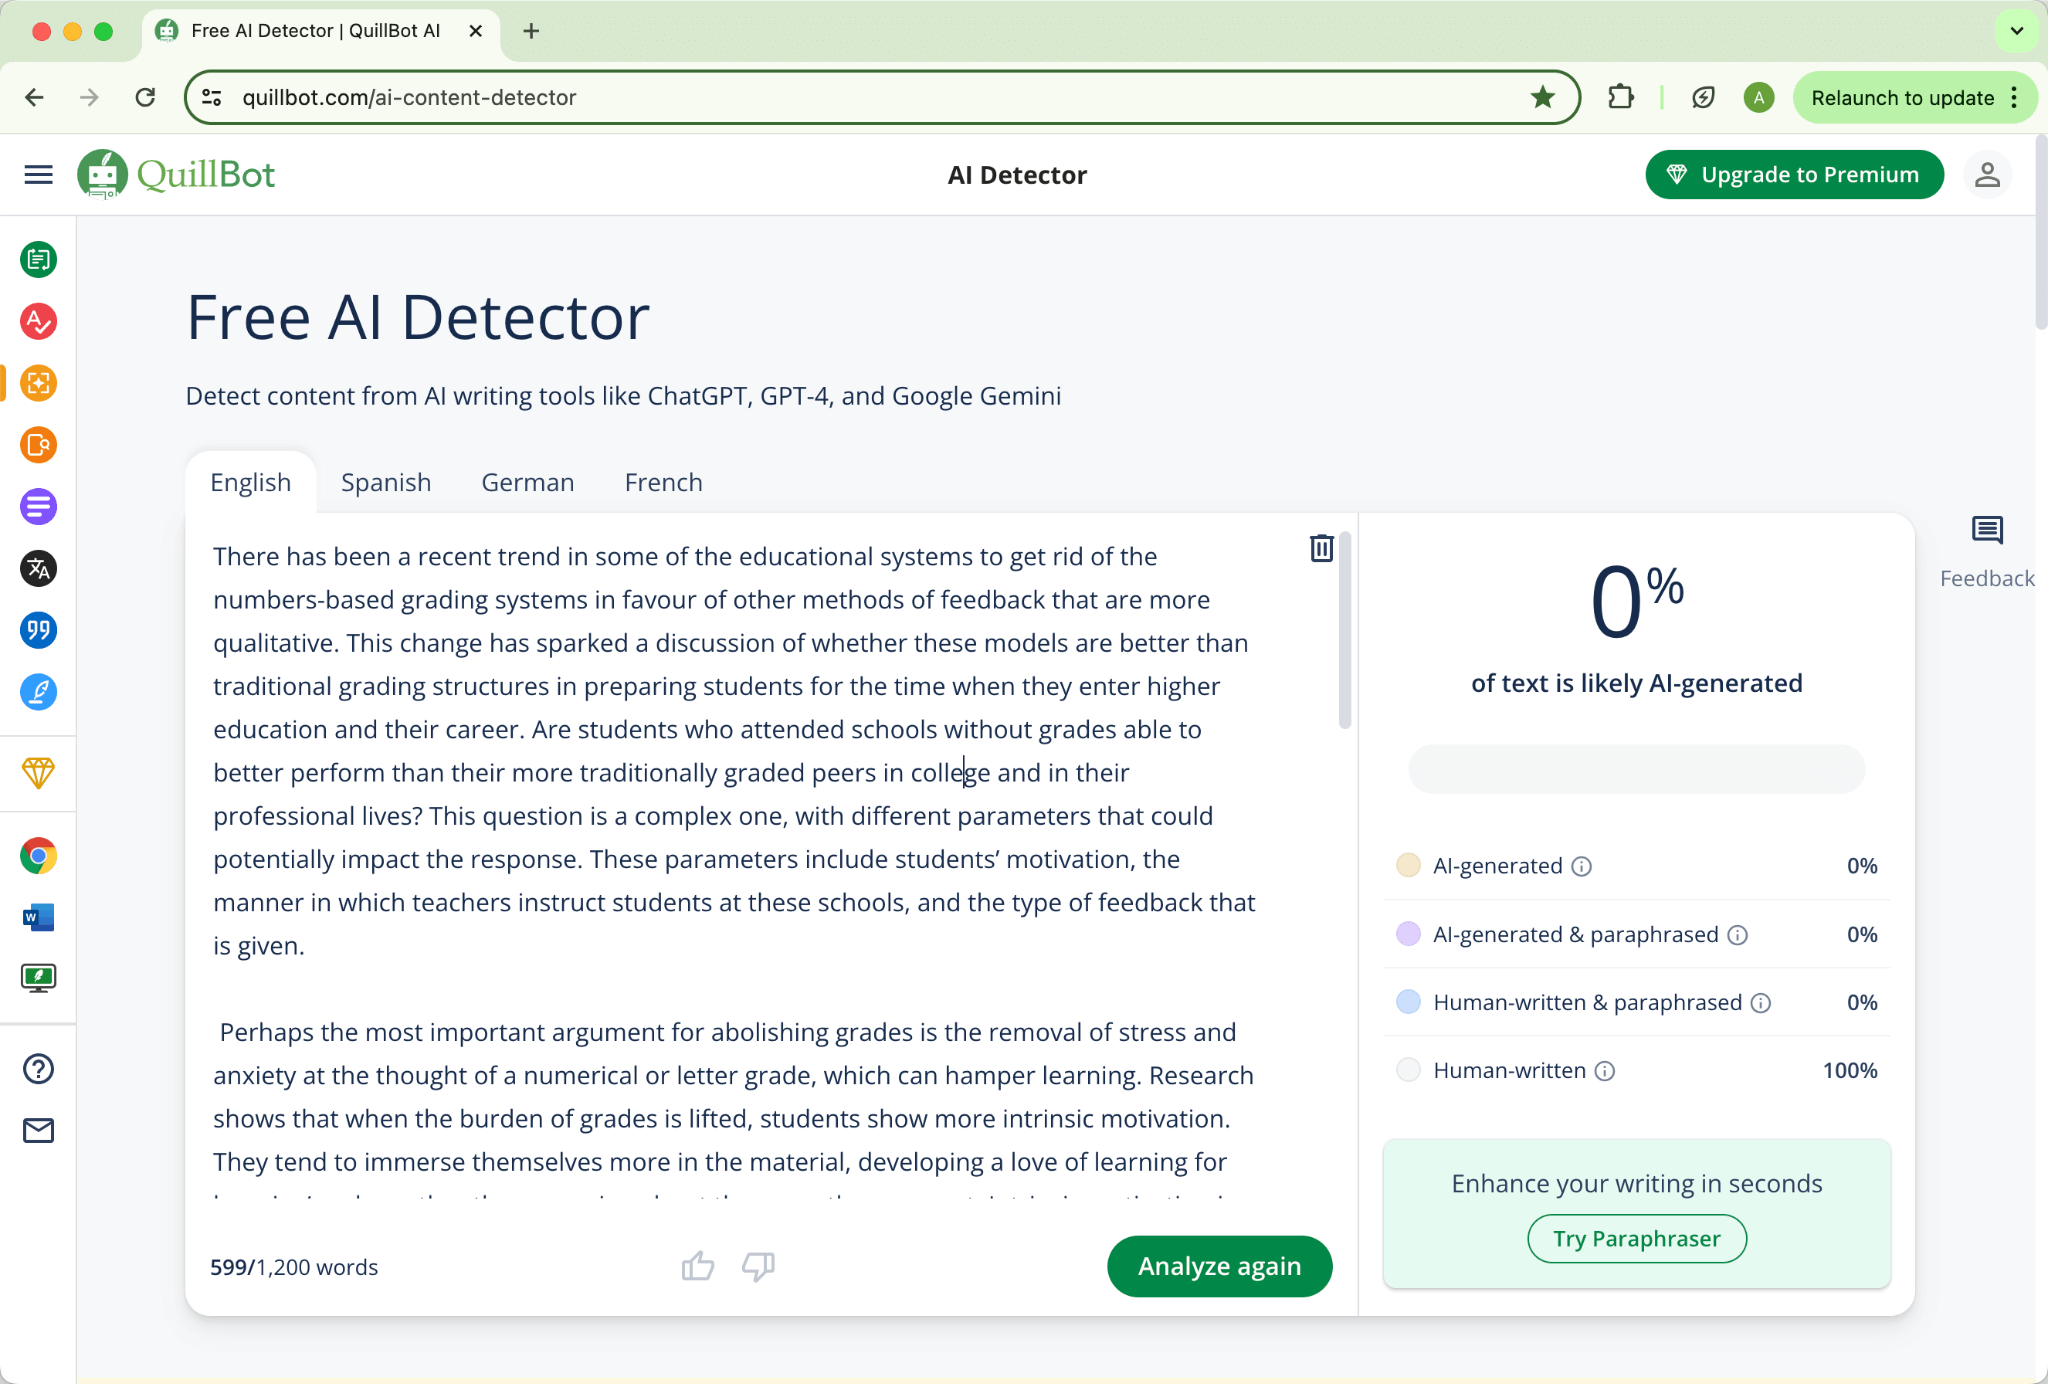View site information icon in address bar
This screenshot has width=2048, height=1384.
(212, 97)
